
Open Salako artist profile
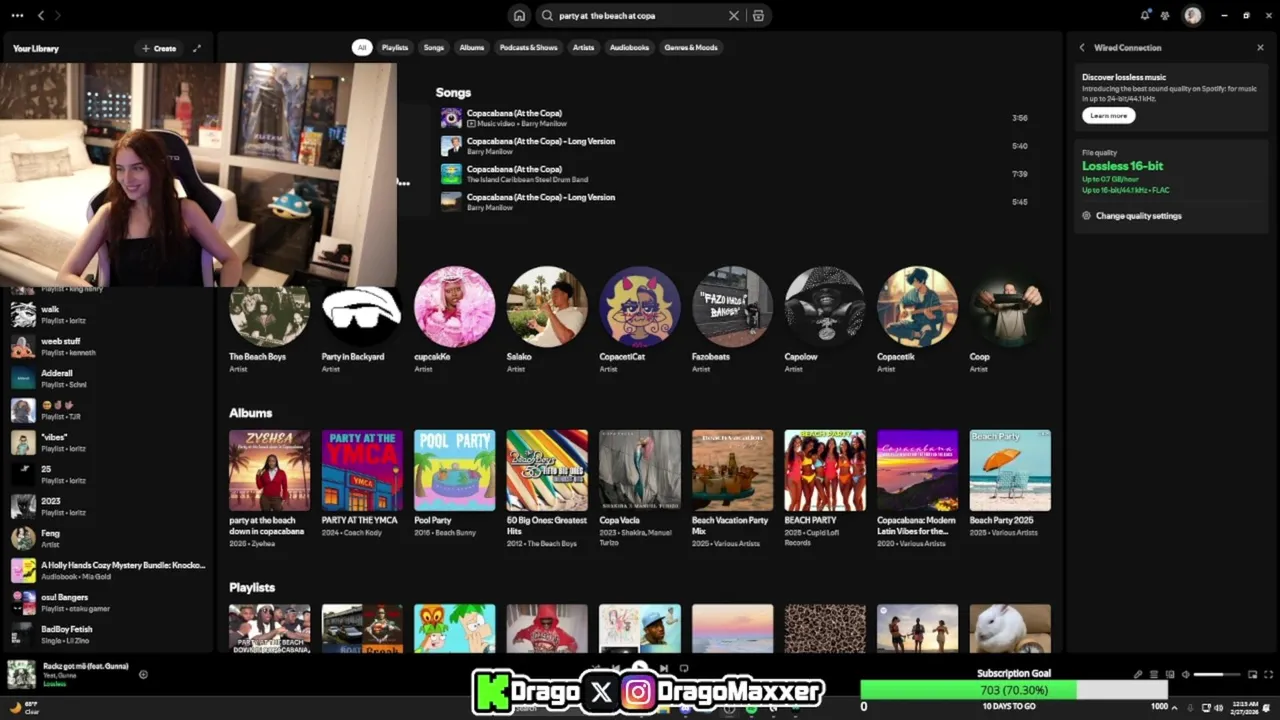click(547, 320)
